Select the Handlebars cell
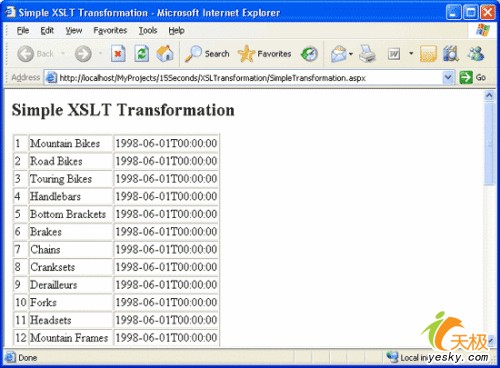 [71, 196]
